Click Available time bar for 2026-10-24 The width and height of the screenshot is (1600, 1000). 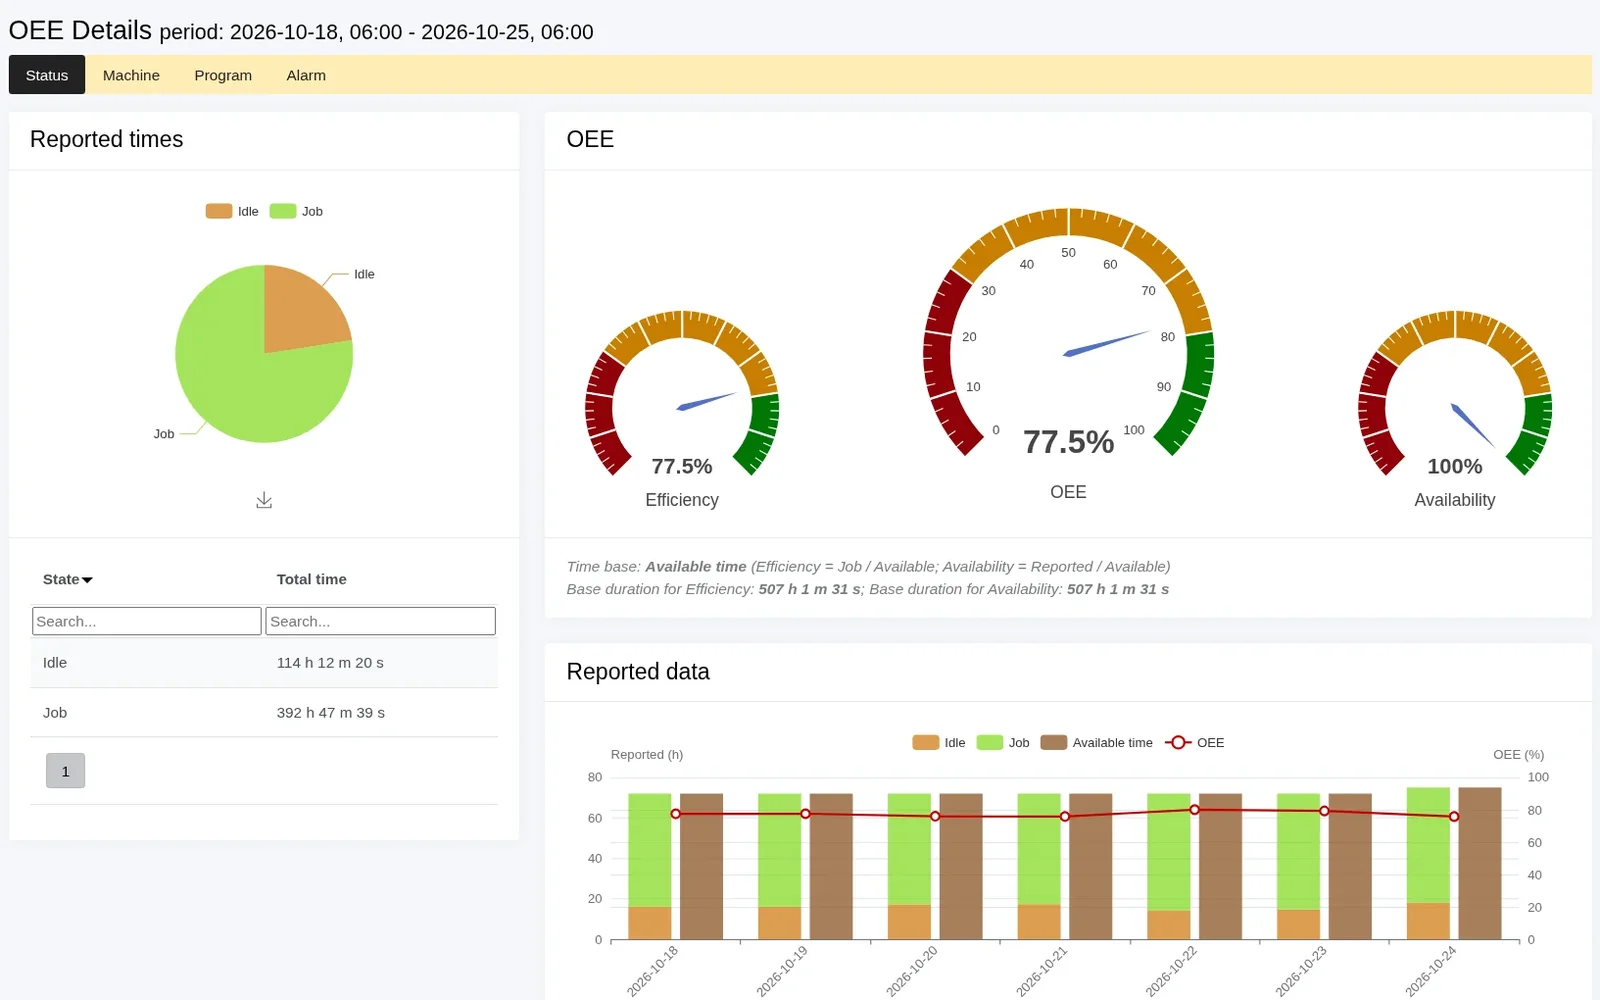[1480, 864]
